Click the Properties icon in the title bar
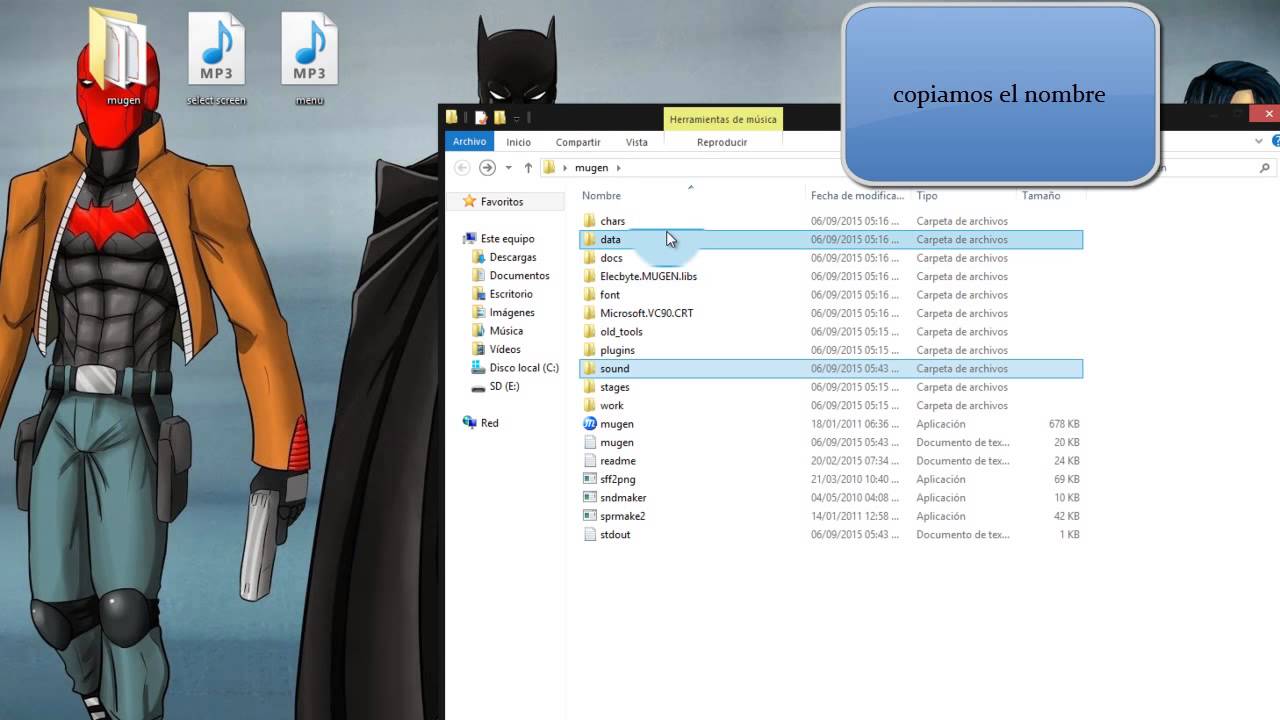 [481, 118]
